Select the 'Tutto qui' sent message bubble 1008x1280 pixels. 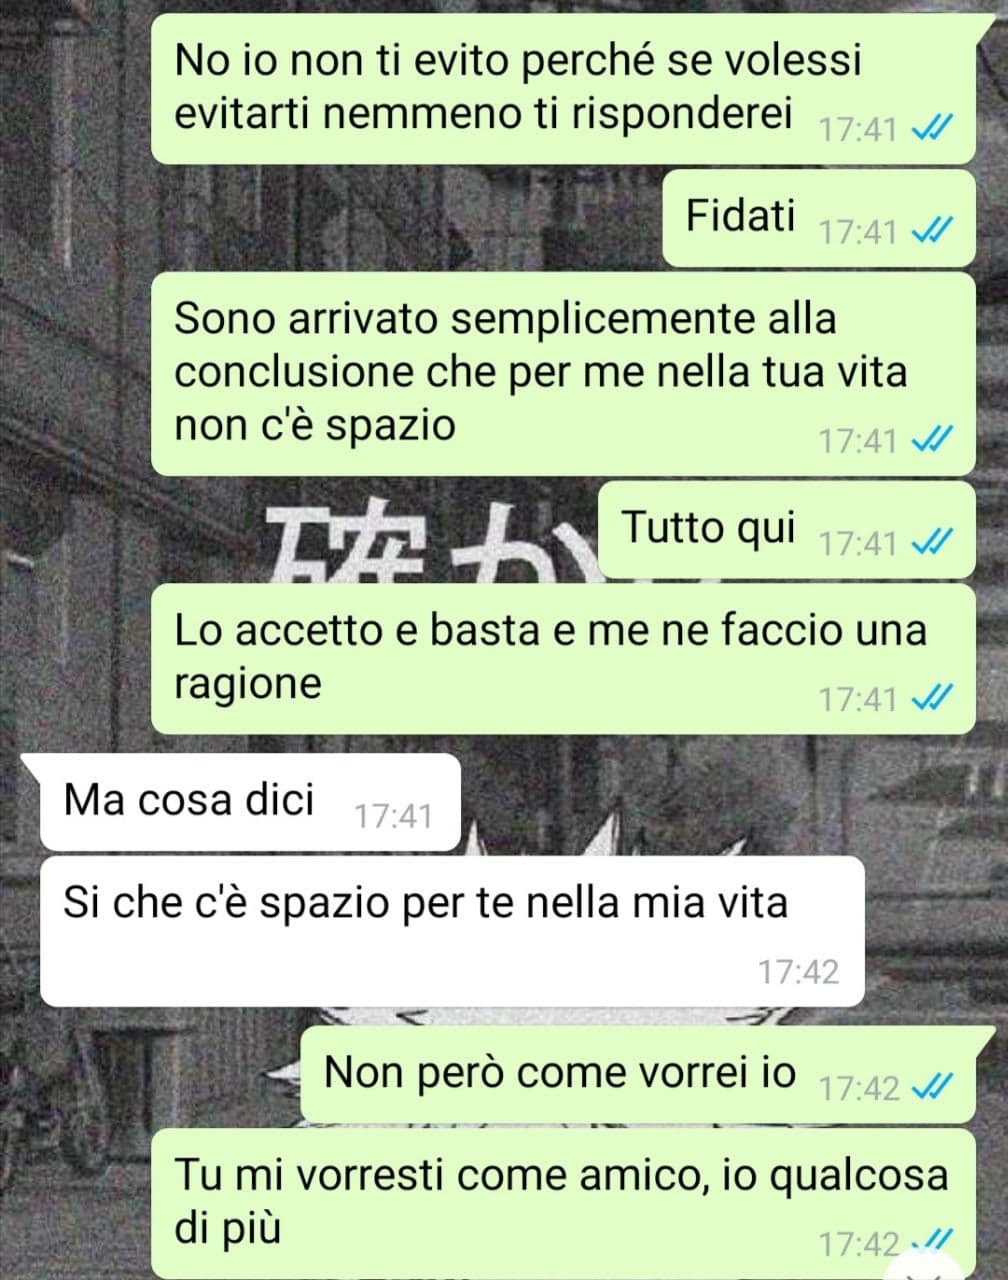coord(786,530)
